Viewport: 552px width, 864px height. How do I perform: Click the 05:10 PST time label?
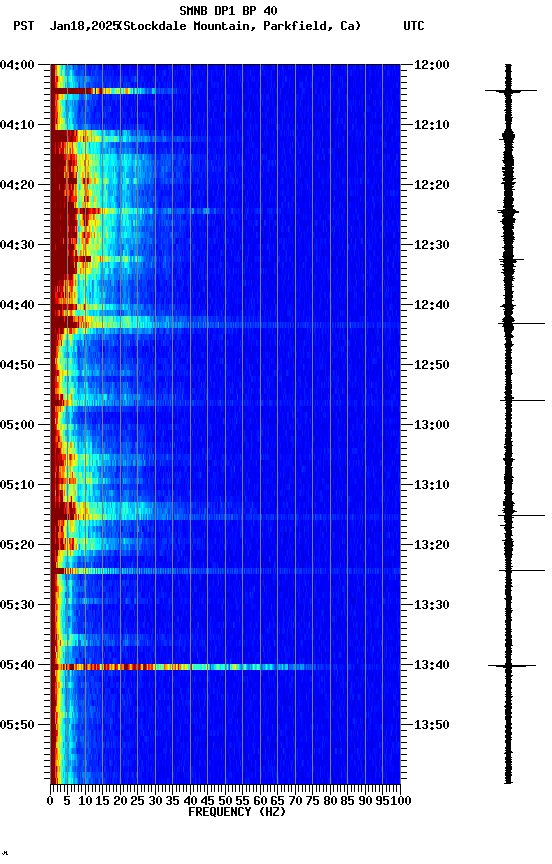tap(17, 485)
